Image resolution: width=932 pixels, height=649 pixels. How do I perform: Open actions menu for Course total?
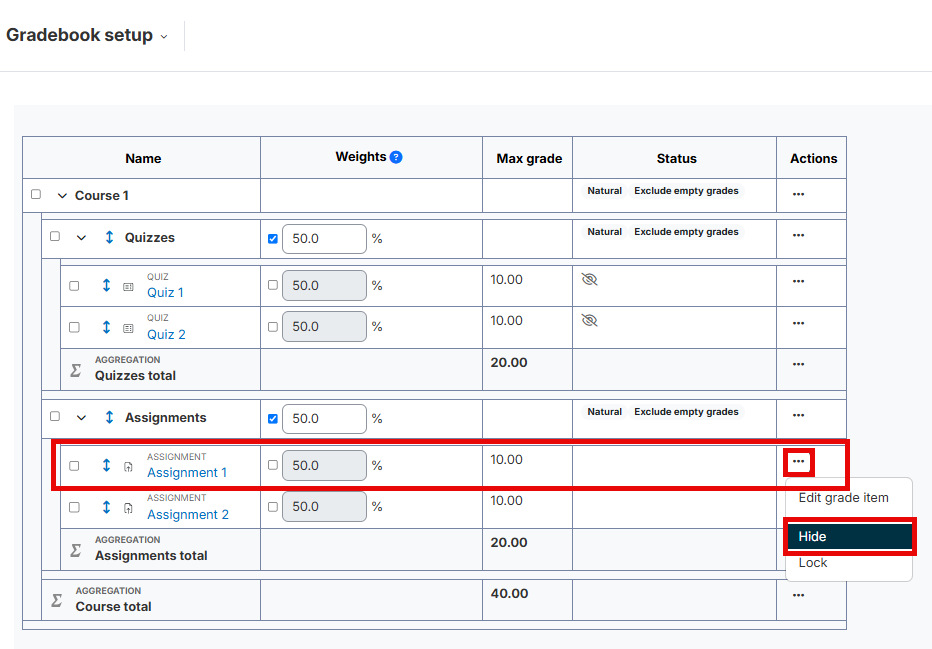[798, 595]
